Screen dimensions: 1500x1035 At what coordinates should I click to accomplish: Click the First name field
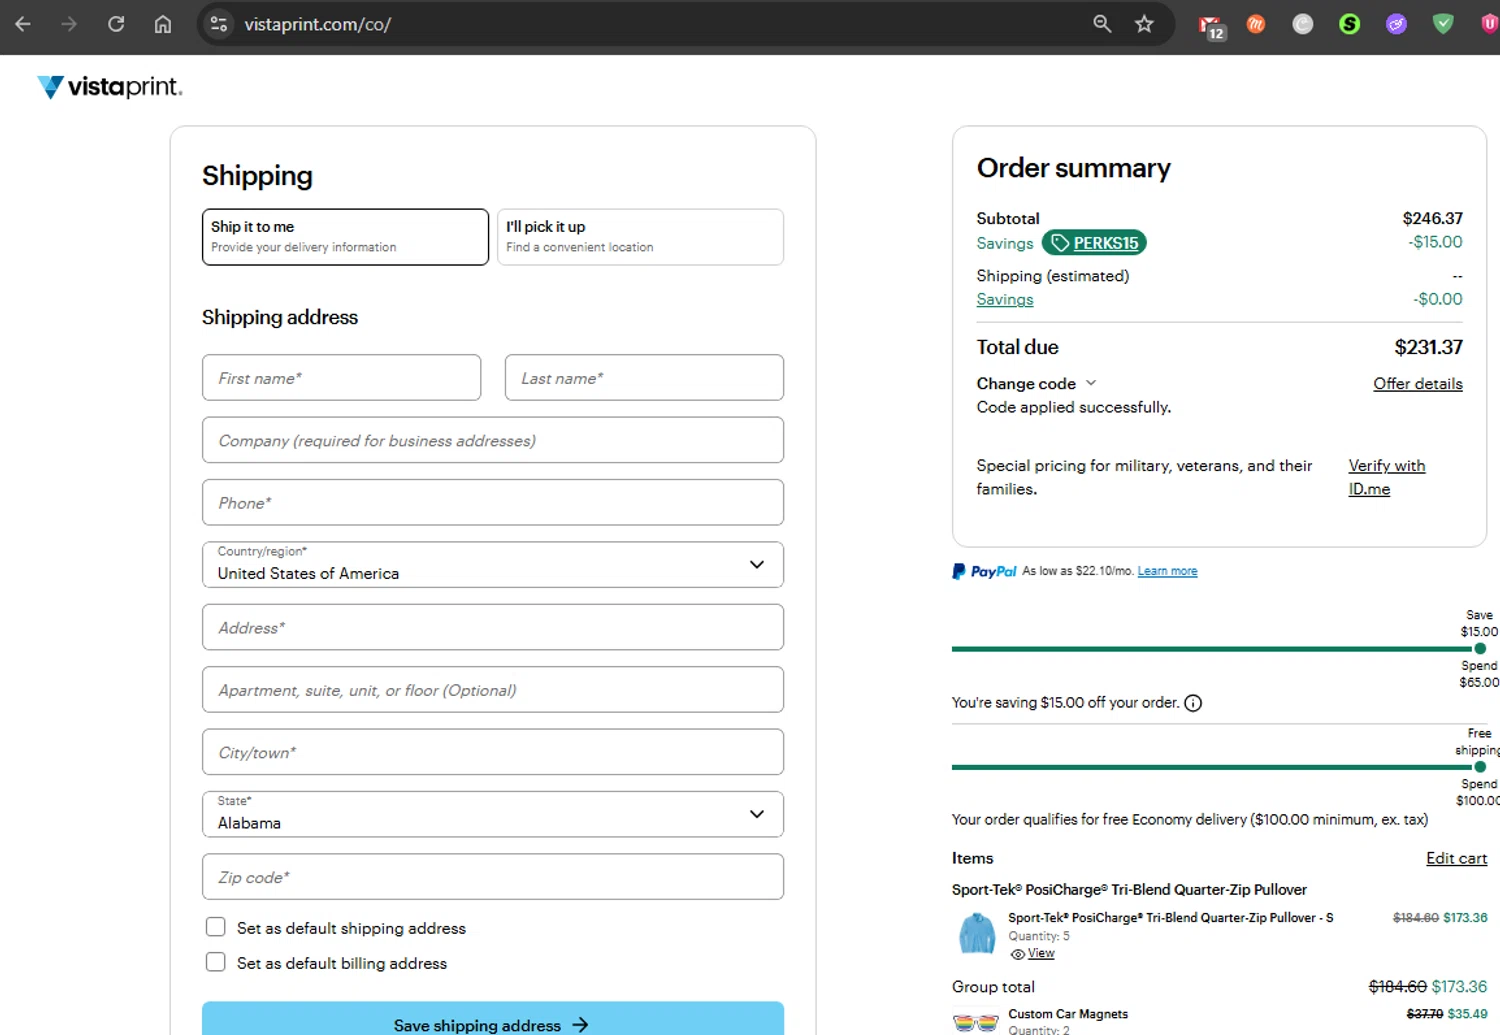click(x=341, y=378)
